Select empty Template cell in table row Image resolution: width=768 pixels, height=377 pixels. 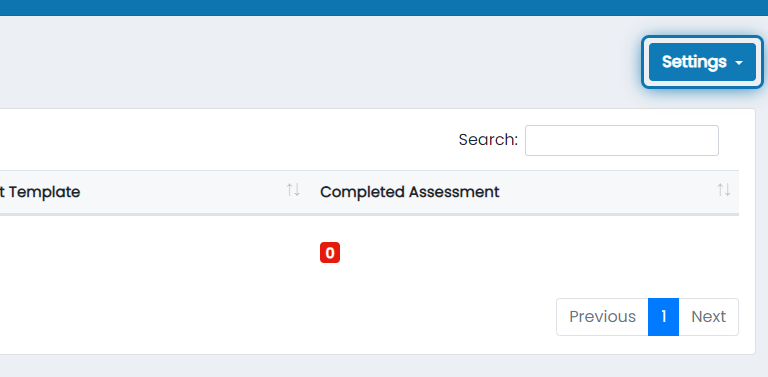[155, 253]
